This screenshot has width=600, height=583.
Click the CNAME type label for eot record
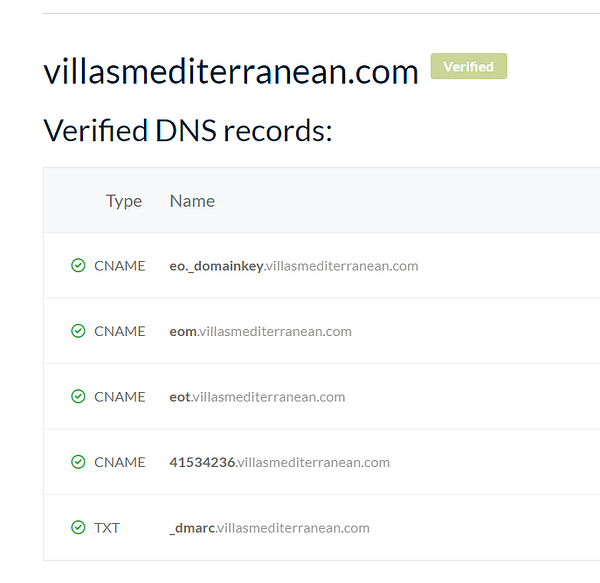point(120,397)
